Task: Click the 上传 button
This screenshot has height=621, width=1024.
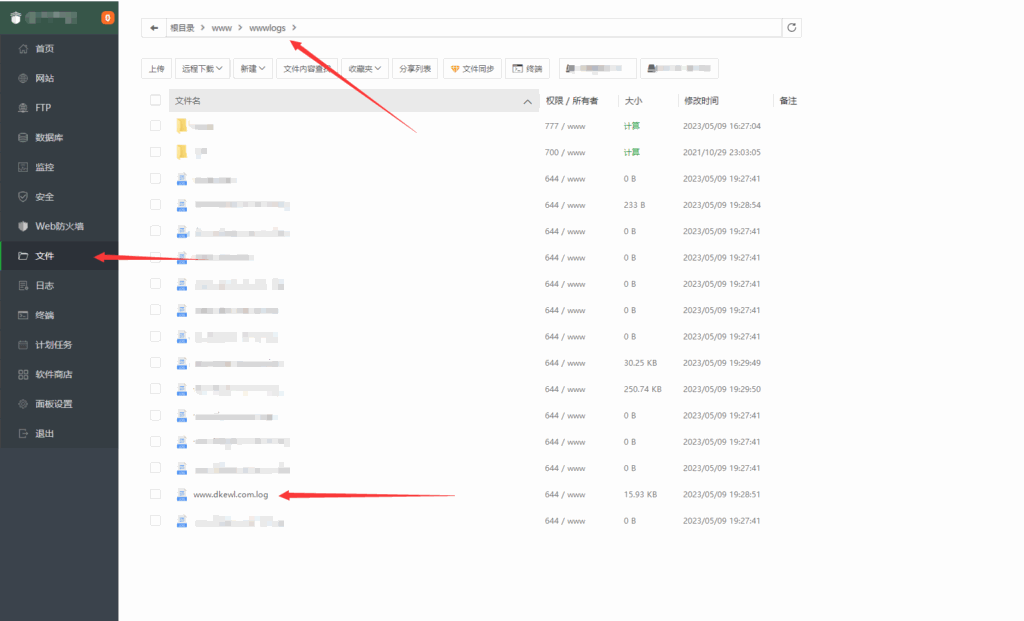Action: [x=156, y=69]
